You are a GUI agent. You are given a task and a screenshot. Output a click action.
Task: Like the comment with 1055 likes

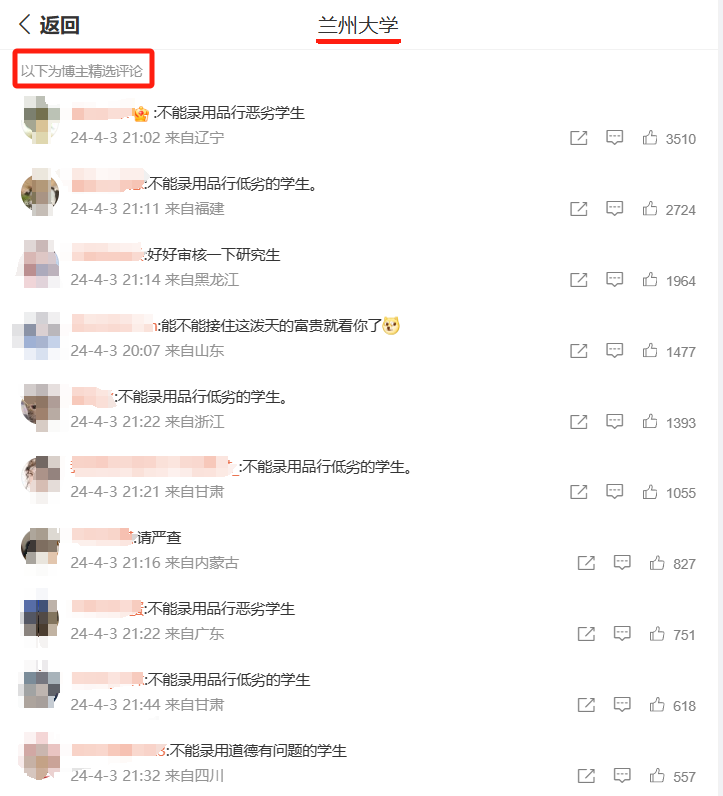tap(650, 492)
